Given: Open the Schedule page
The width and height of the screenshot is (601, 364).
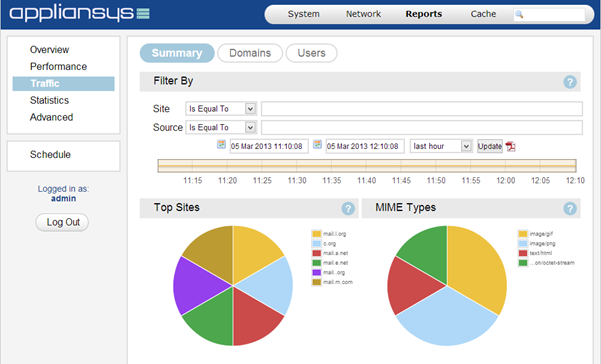Looking at the screenshot, I should pyautogui.click(x=50, y=154).
